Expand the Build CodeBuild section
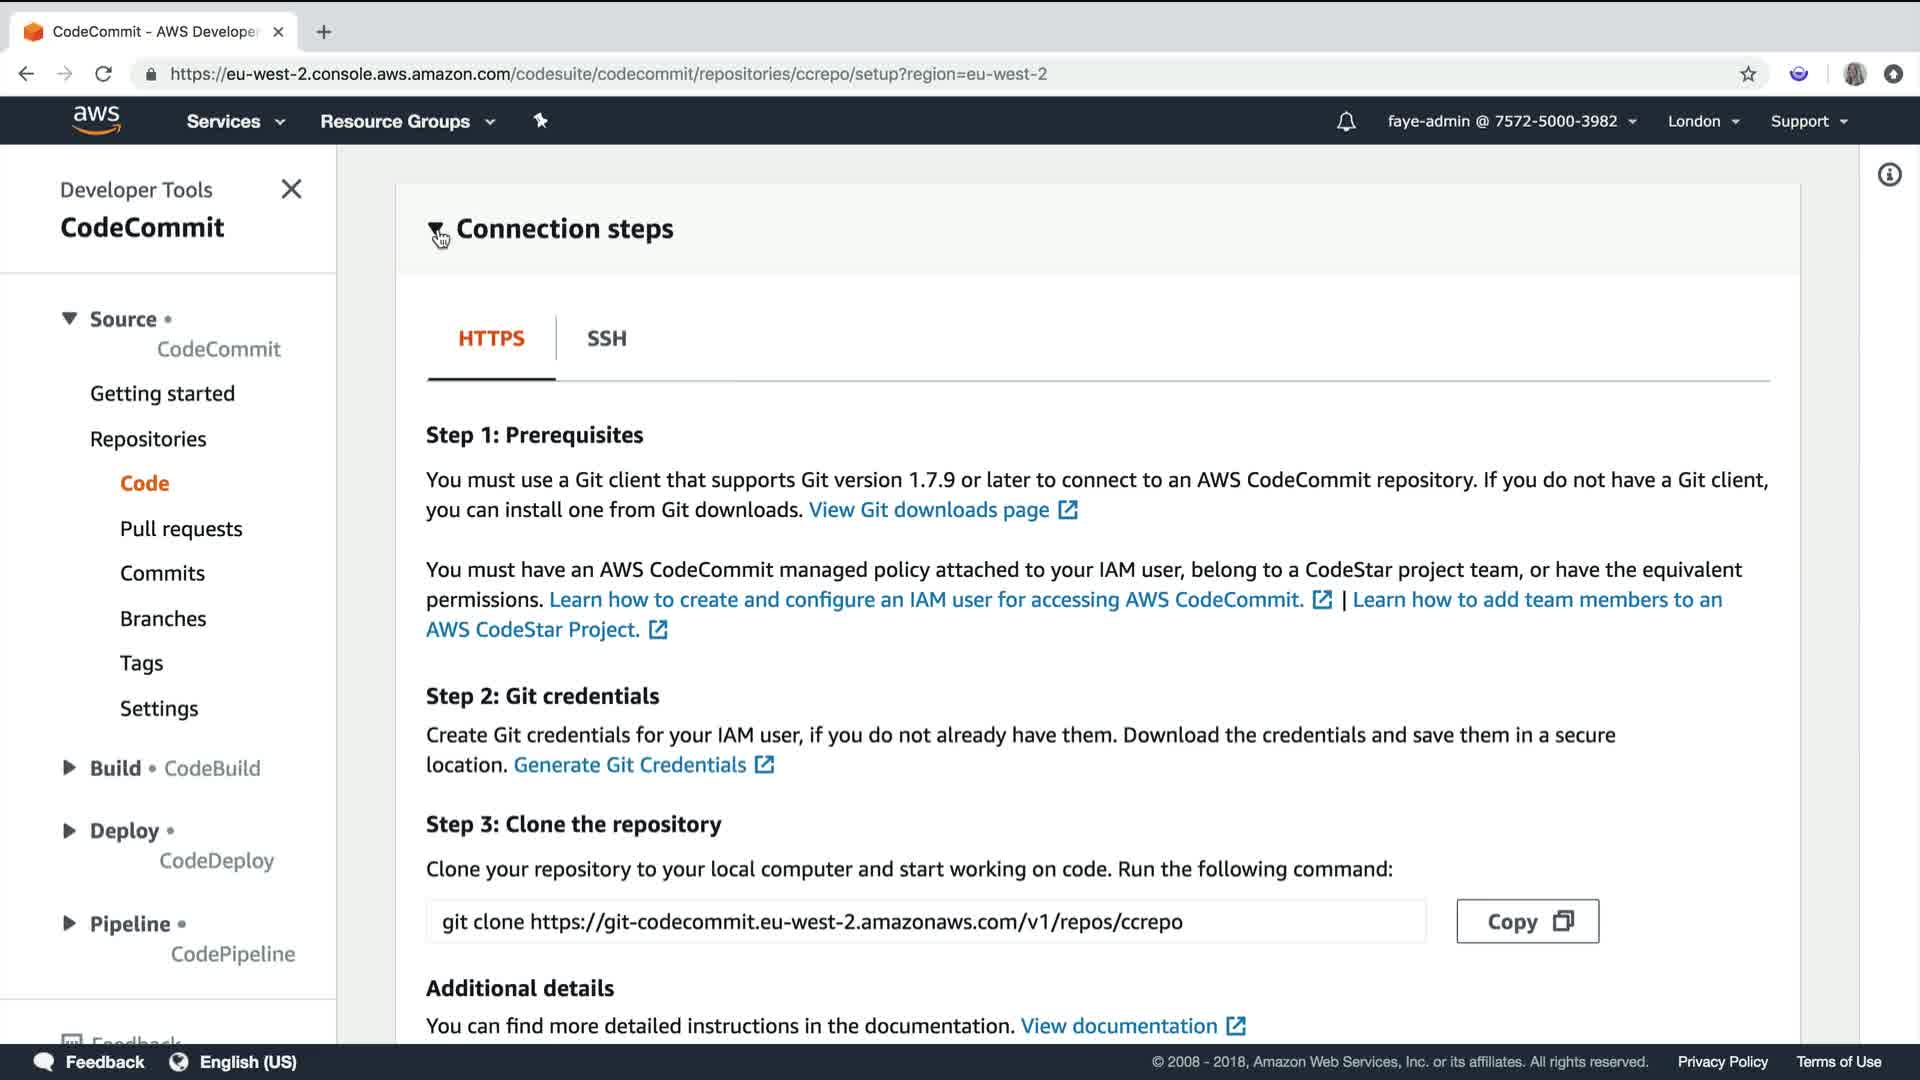The width and height of the screenshot is (1920, 1080). [69, 768]
